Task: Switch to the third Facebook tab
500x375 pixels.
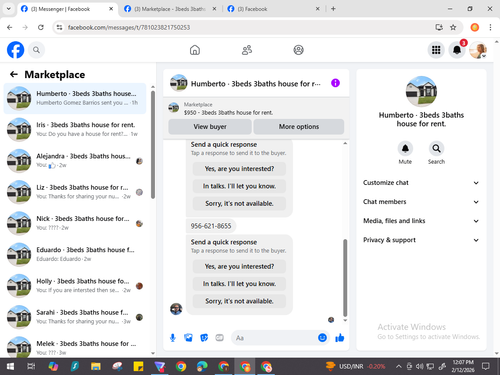Action: [x=273, y=9]
